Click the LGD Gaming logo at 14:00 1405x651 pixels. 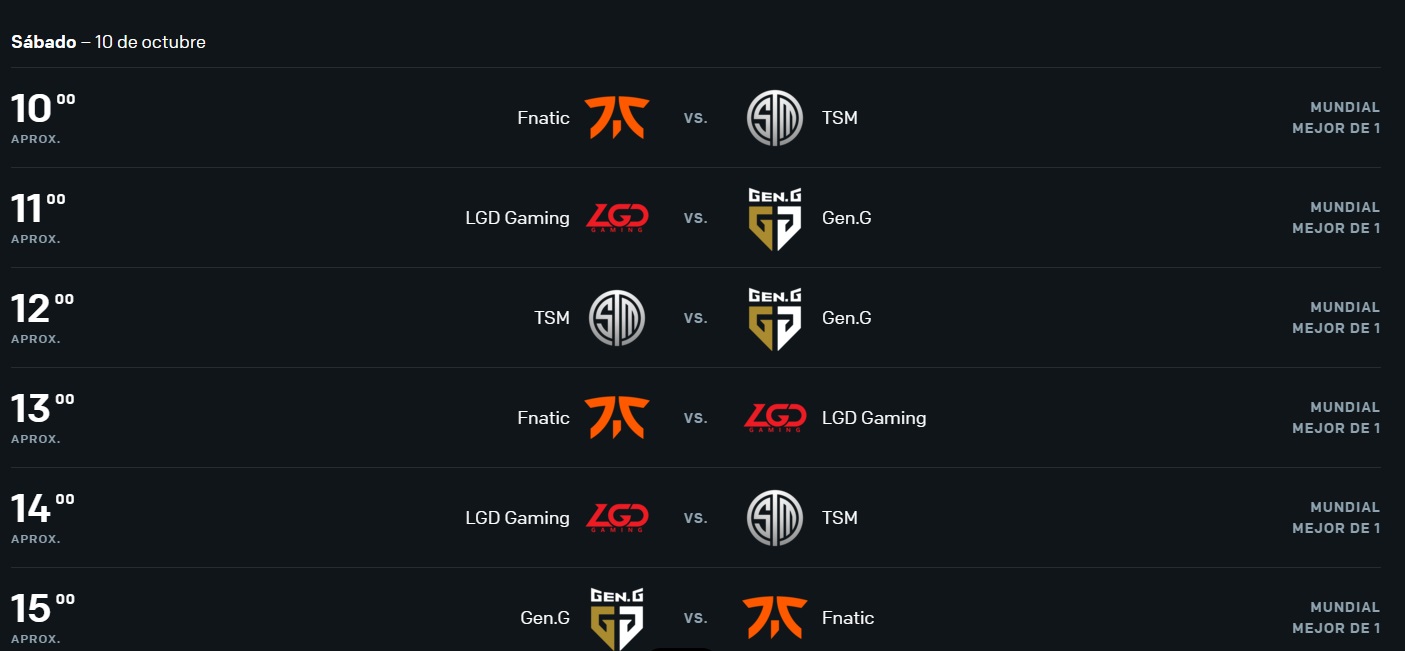[x=617, y=518]
